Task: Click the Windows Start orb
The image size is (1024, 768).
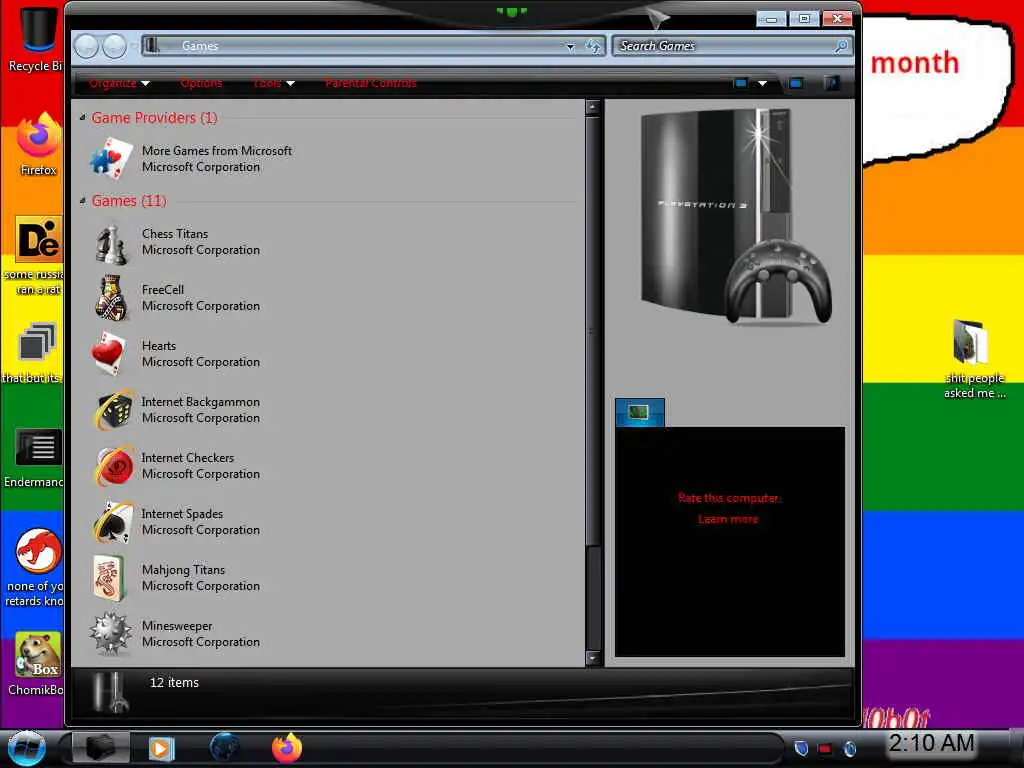Action: coord(27,748)
